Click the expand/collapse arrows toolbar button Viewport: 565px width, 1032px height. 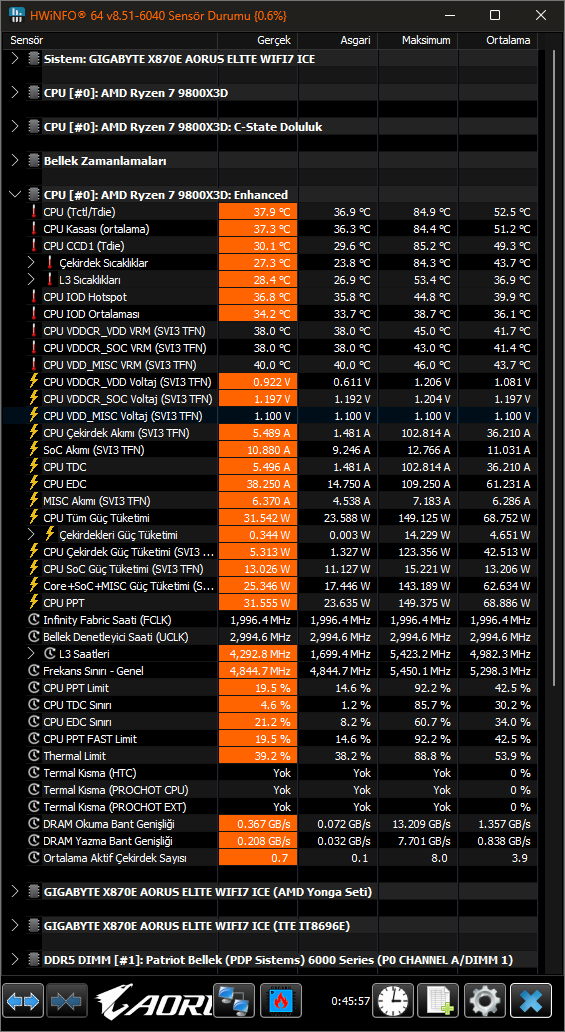pos(23,1001)
